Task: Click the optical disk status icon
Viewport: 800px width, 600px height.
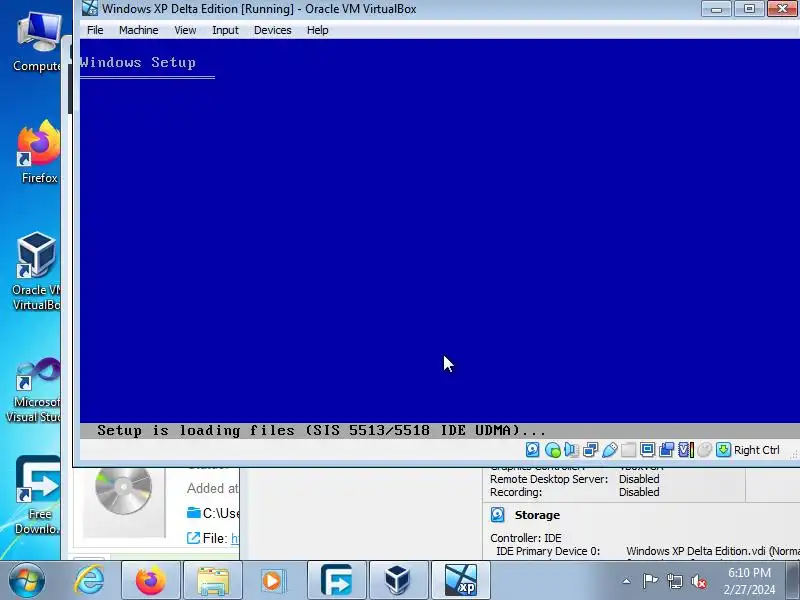Action: tap(552, 449)
